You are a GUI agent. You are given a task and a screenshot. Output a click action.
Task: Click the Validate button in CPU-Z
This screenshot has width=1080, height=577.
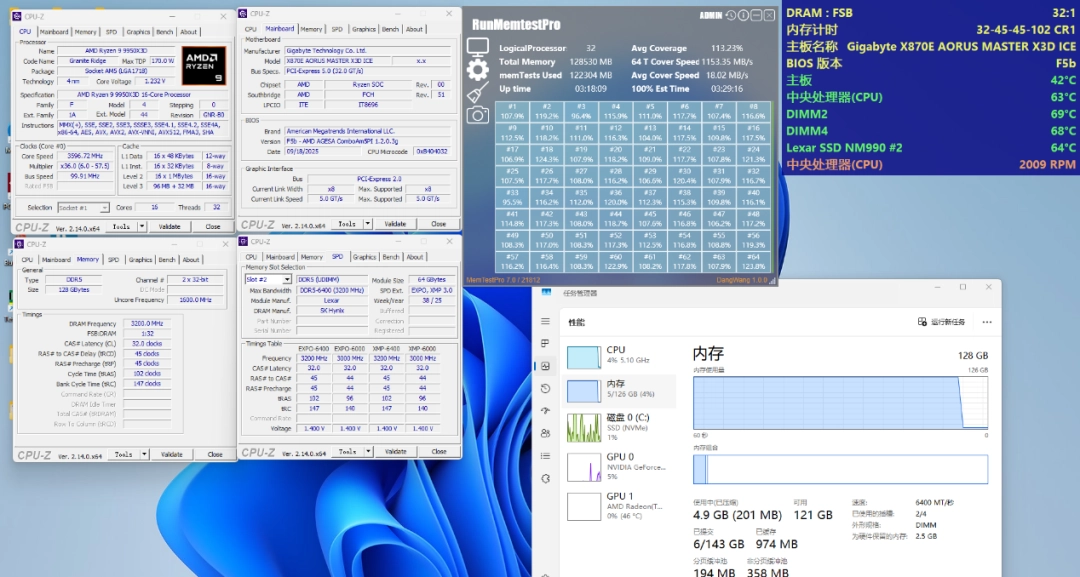pyautogui.click(x=396, y=451)
